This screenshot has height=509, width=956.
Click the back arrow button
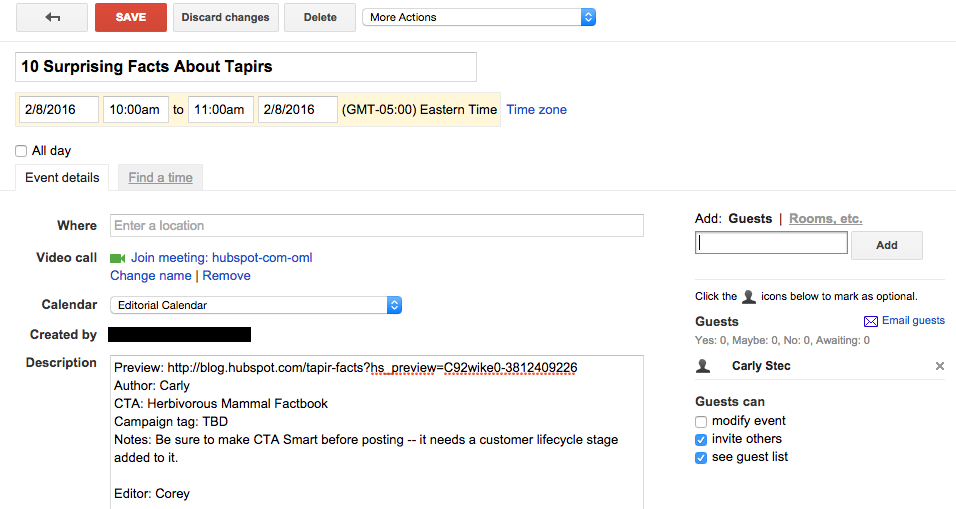[x=52, y=17]
